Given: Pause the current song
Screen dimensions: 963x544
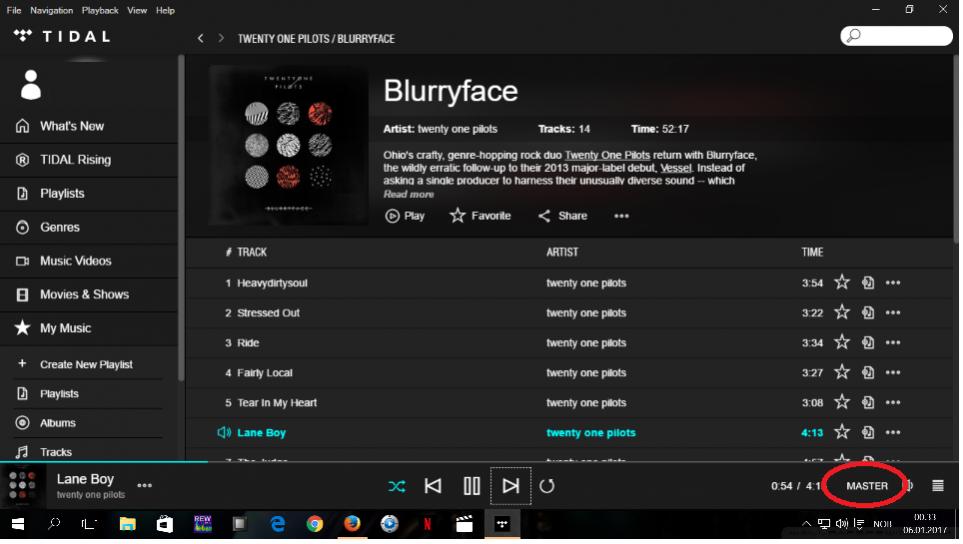Looking at the screenshot, I should [x=474, y=488].
